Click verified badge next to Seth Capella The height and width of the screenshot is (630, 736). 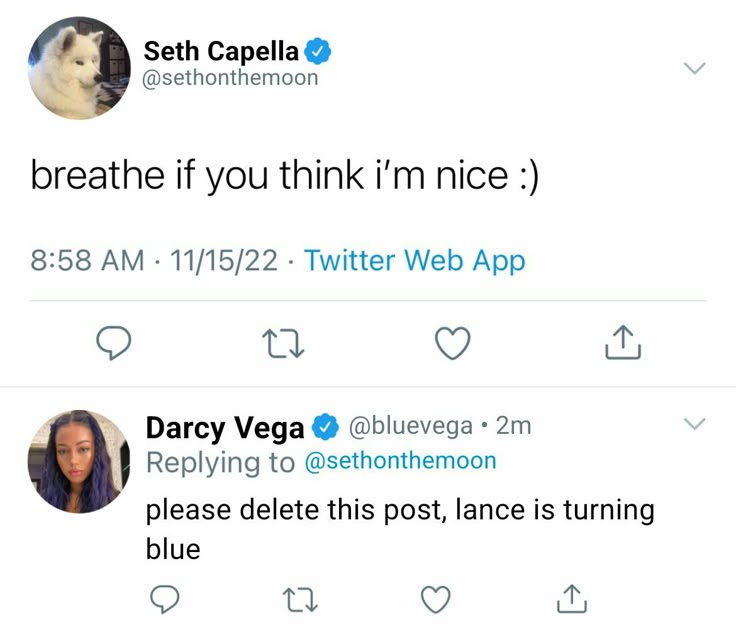318,50
